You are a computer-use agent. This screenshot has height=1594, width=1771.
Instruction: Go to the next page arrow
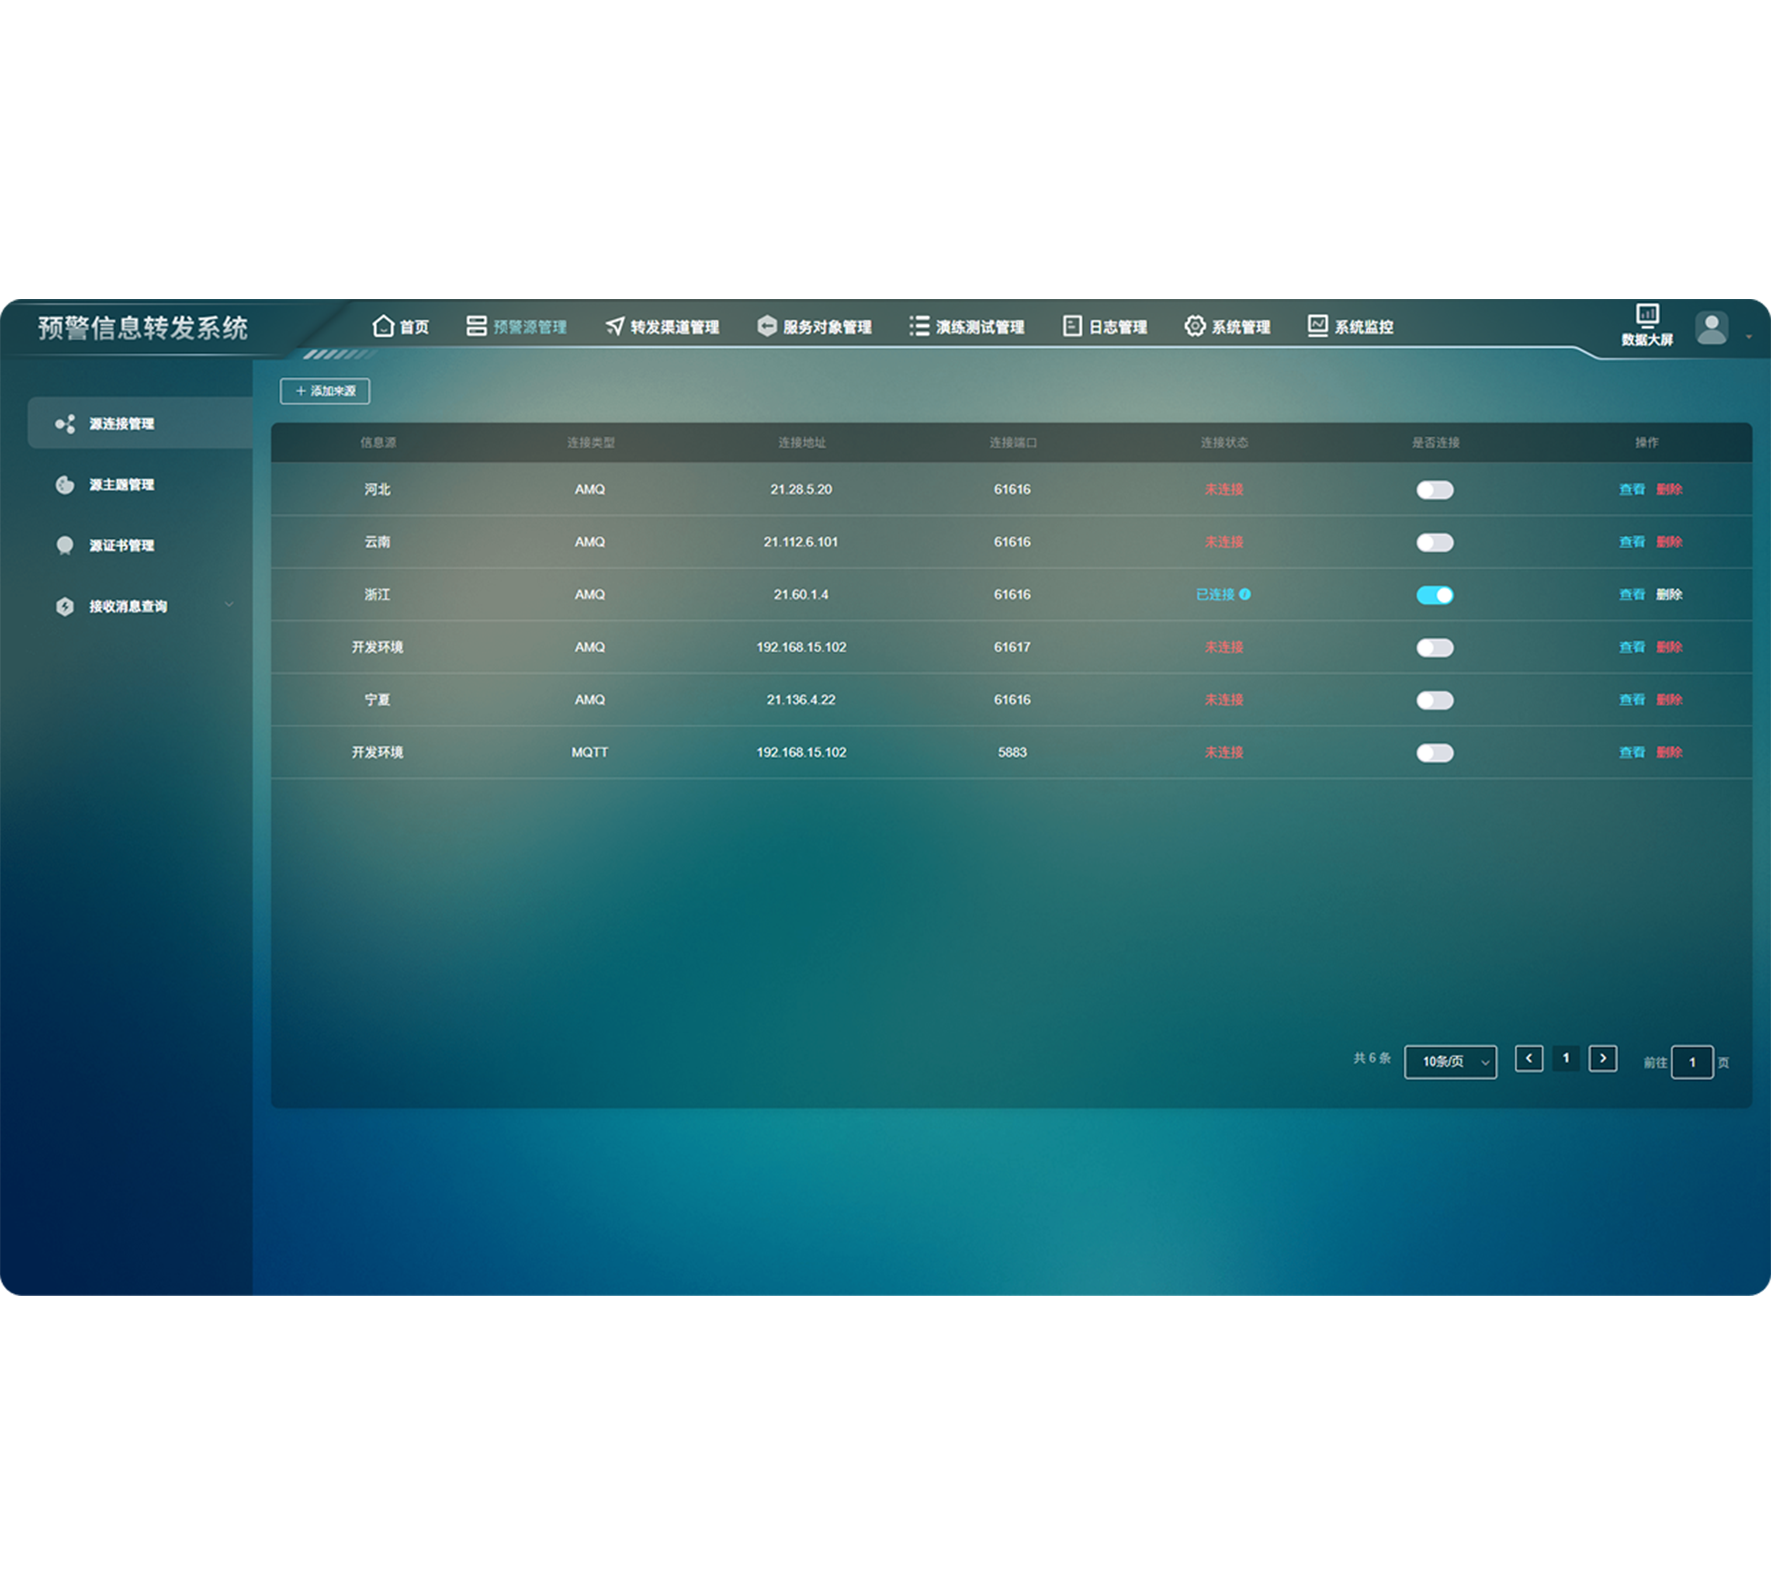(1603, 1058)
